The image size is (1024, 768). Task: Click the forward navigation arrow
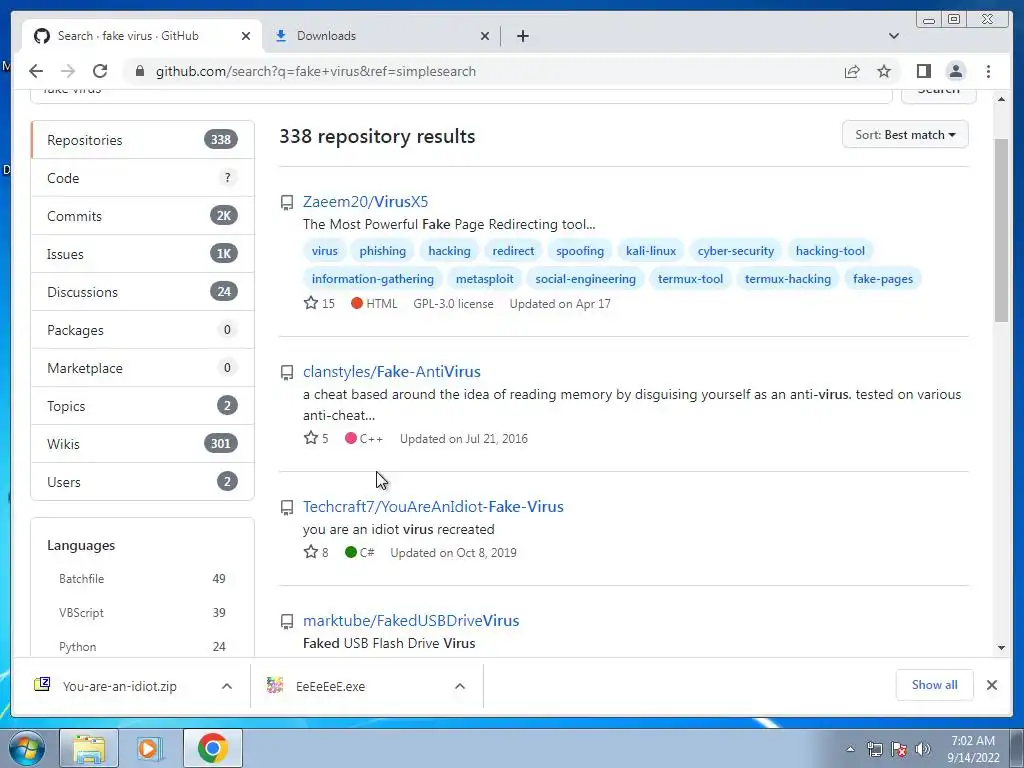[x=68, y=71]
